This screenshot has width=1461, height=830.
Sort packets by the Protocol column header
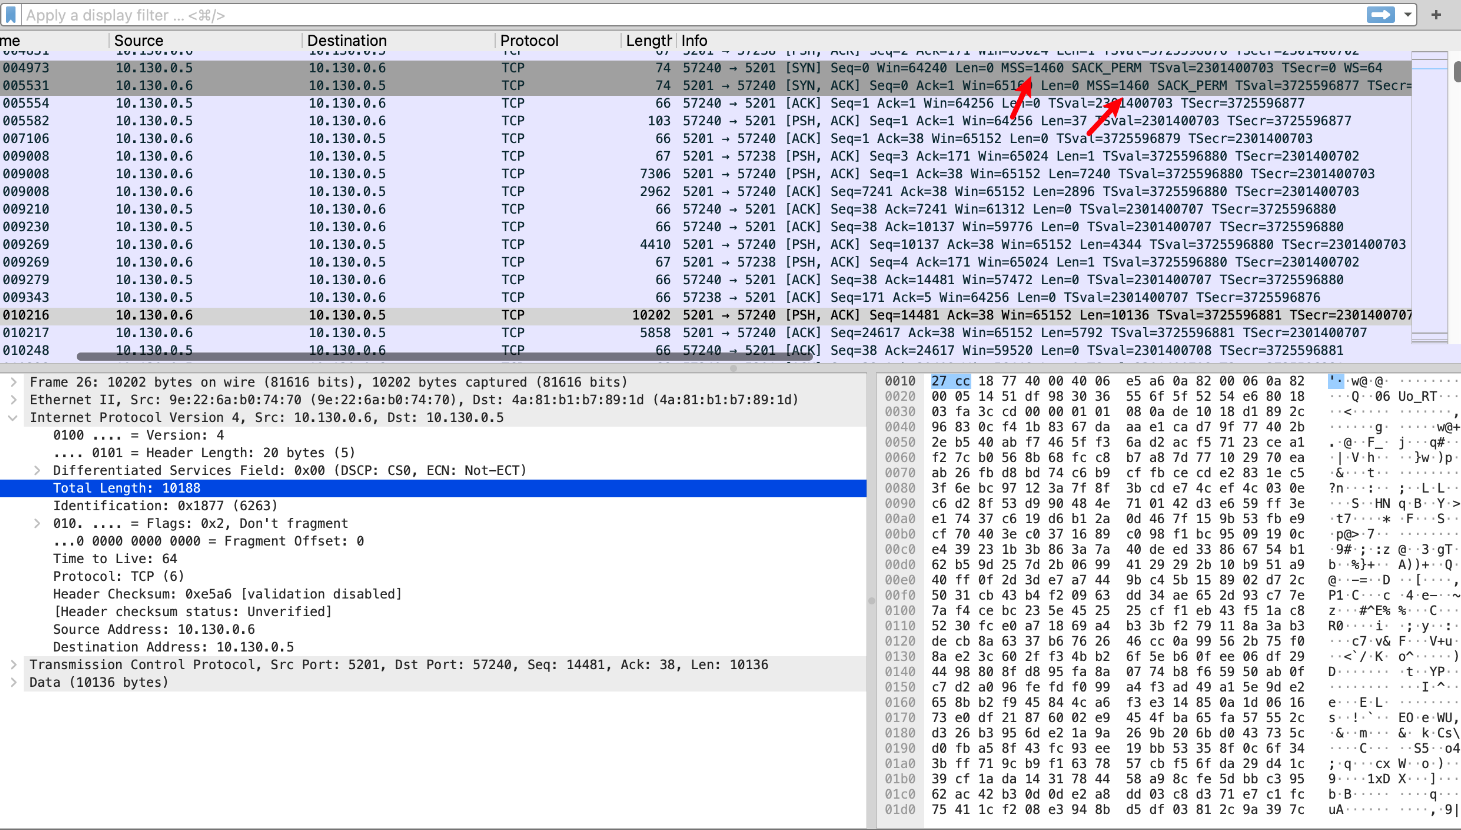[557, 41]
